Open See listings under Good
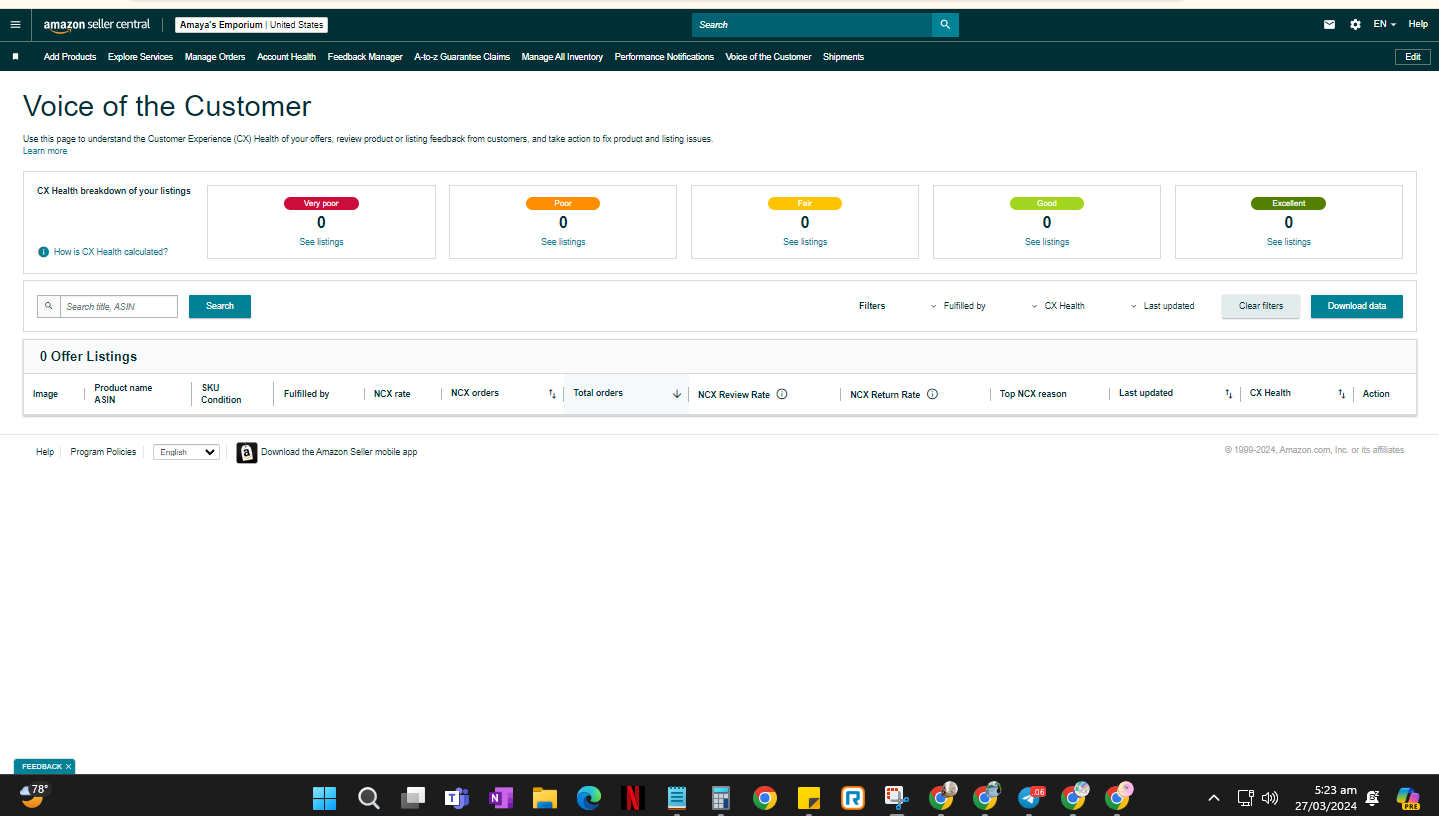Viewport: 1439px width, 816px height. point(1047,242)
